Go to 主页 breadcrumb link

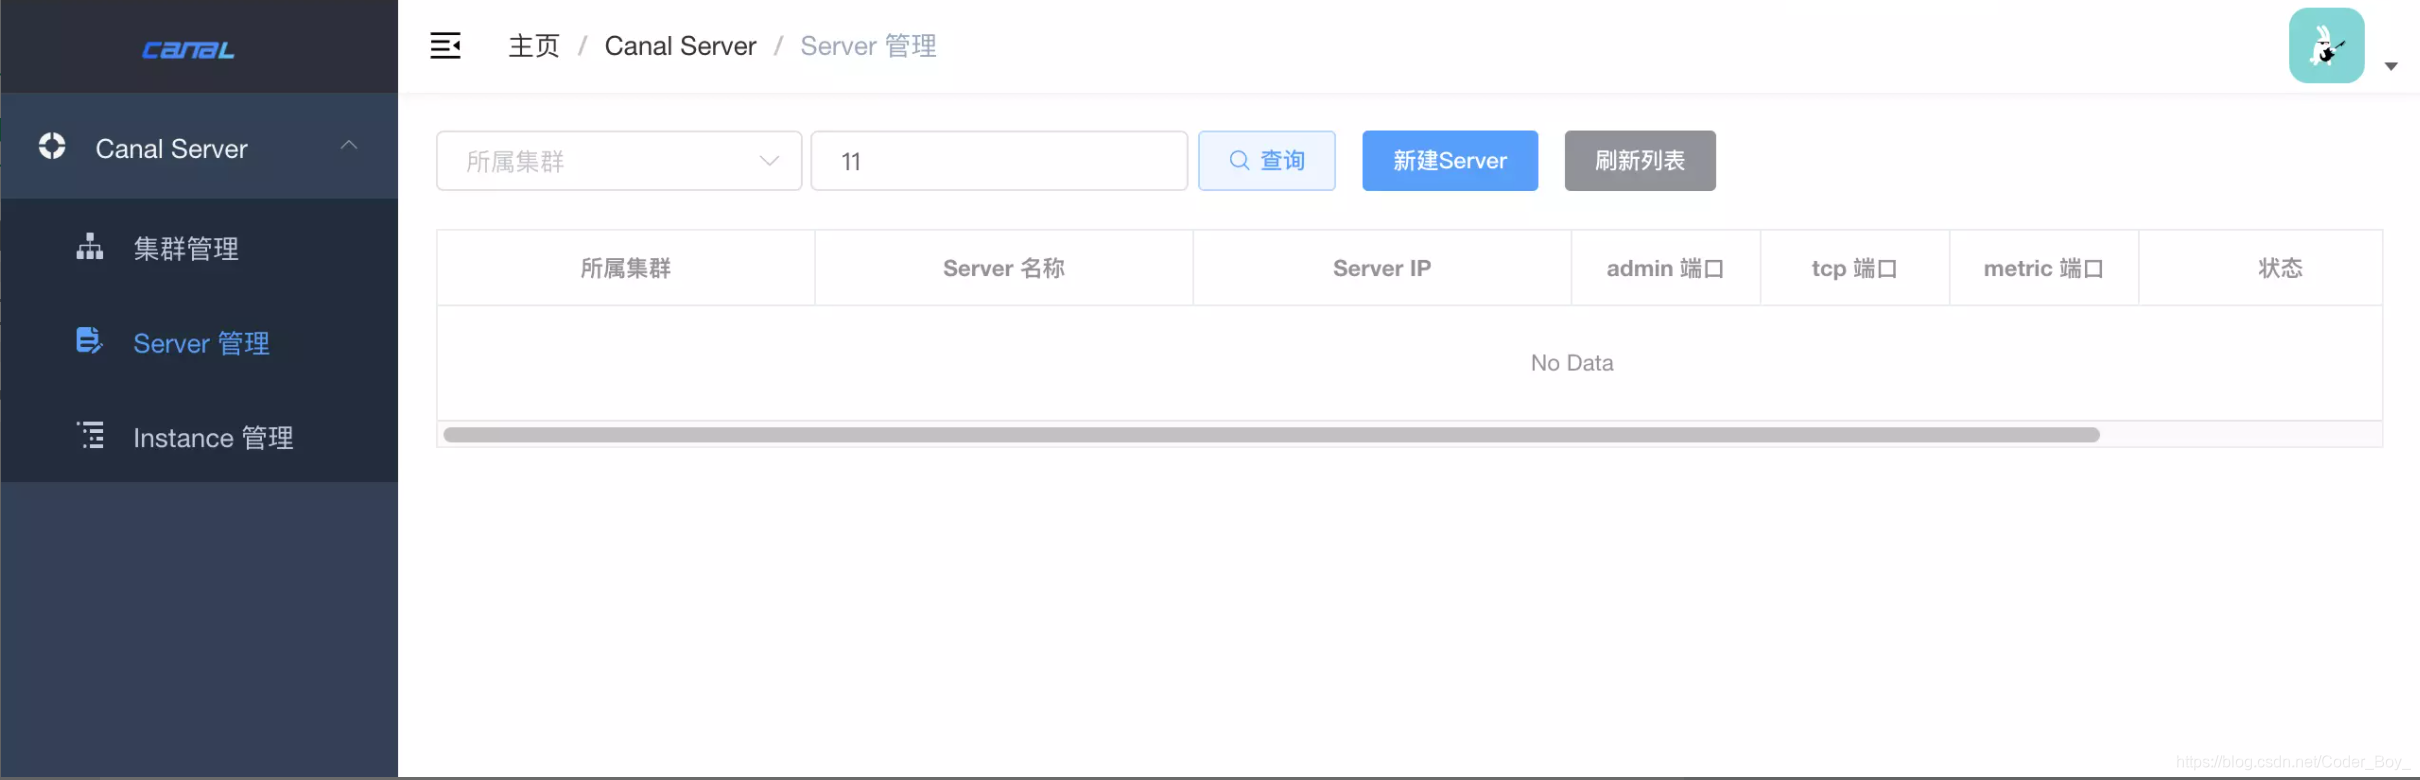pos(534,46)
